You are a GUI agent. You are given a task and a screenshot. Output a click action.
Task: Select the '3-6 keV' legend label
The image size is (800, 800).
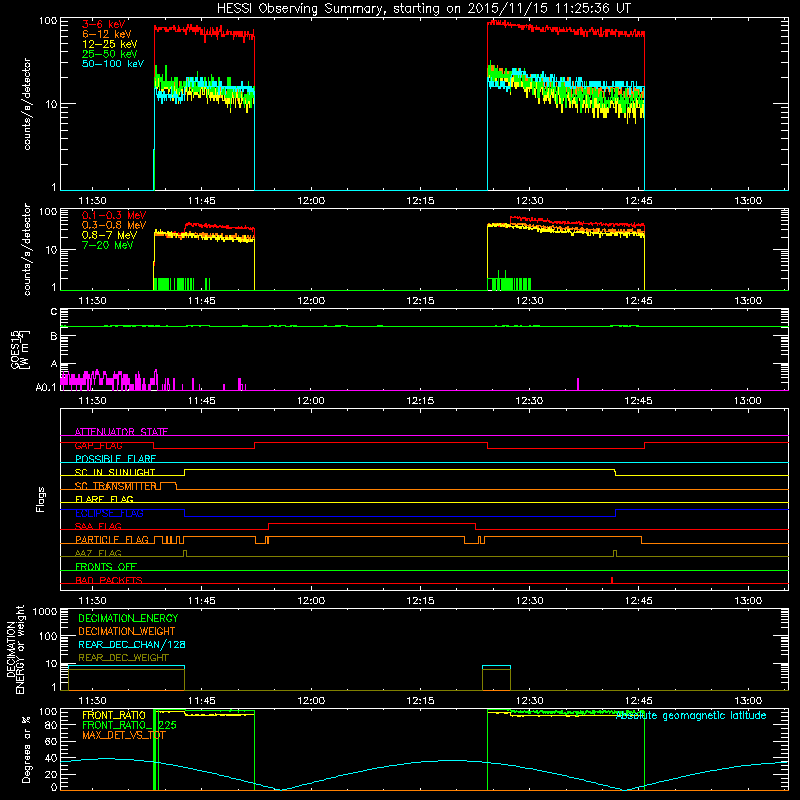(104, 24)
